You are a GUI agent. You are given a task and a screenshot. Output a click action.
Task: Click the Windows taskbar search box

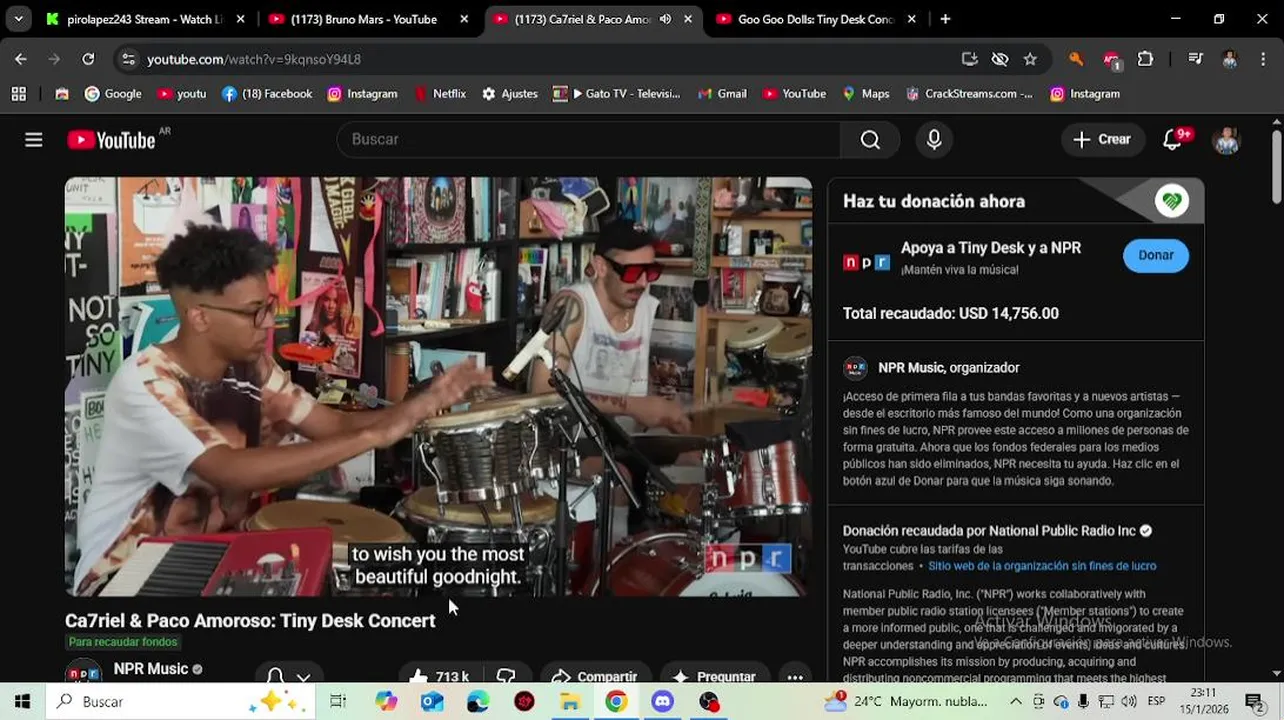[180, 701]
